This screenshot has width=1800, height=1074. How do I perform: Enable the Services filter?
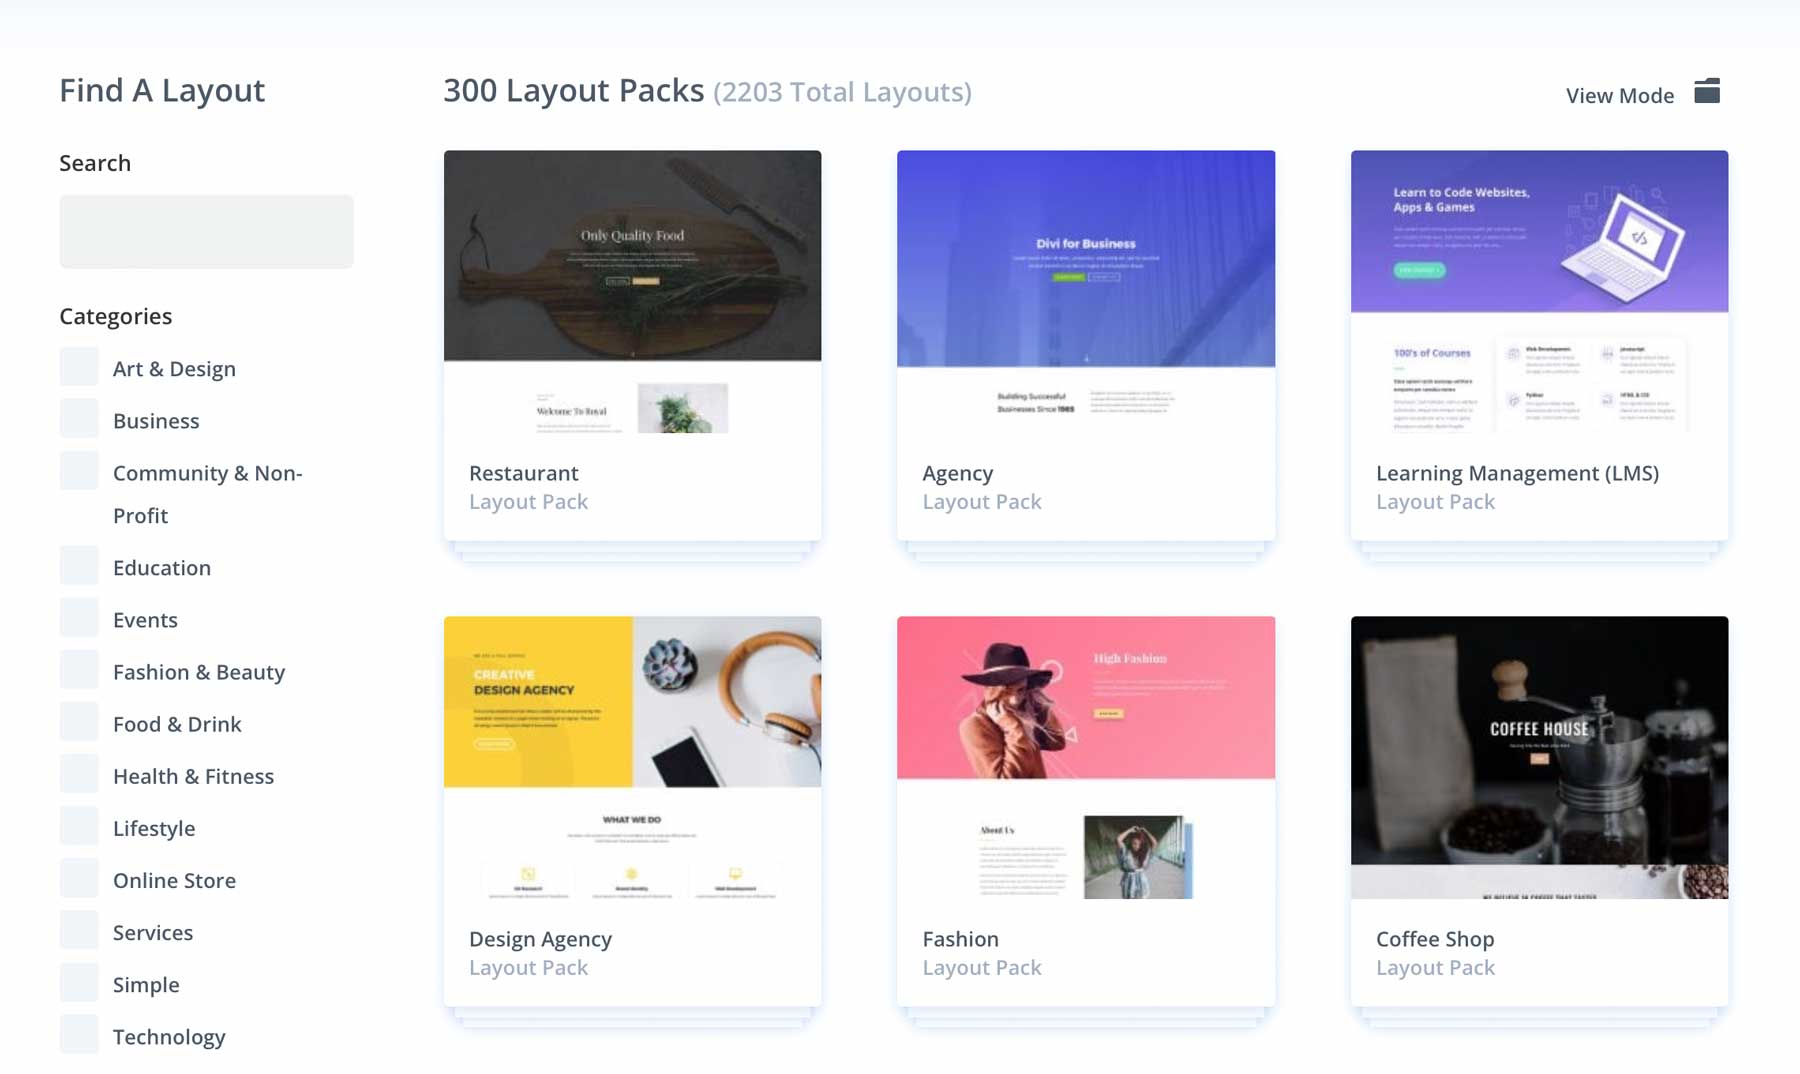[x=78, y=929]
